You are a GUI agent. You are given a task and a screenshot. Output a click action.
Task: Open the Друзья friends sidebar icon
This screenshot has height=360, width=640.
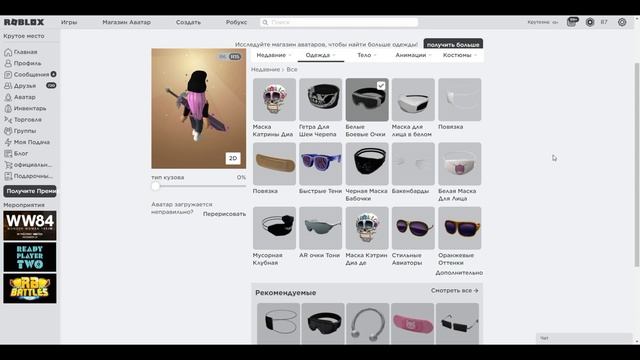pos(8,86)
